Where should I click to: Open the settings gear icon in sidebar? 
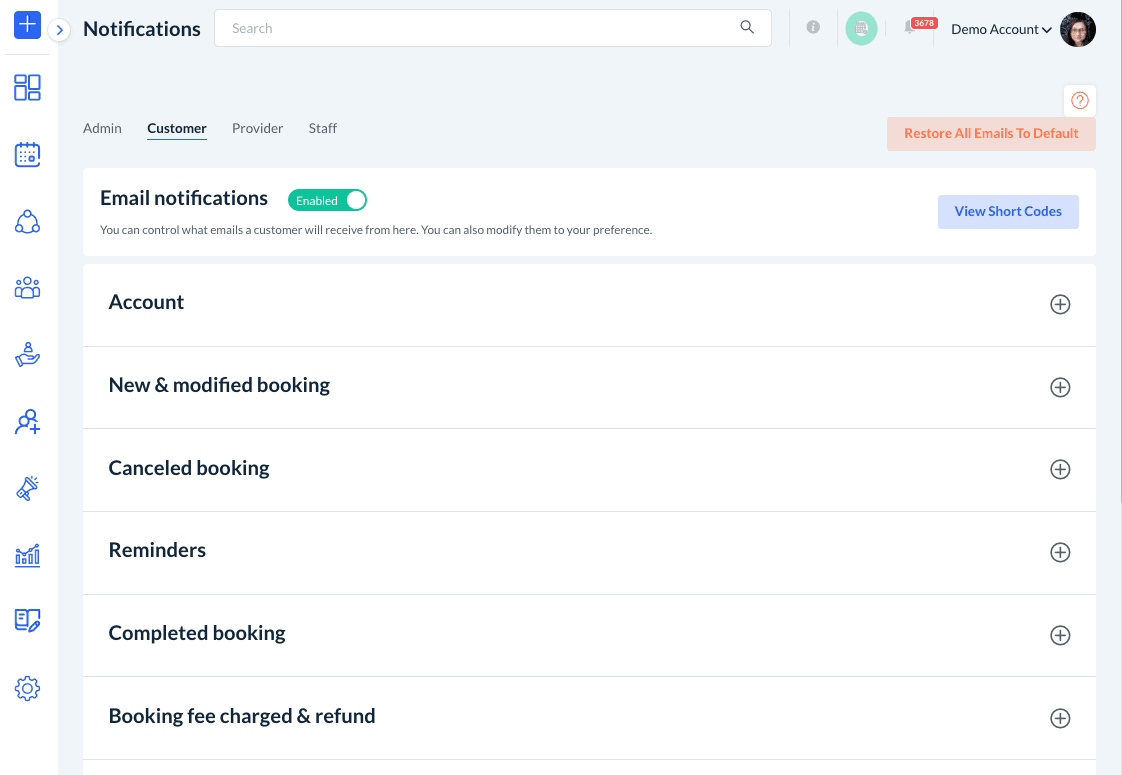click(28, 688)
